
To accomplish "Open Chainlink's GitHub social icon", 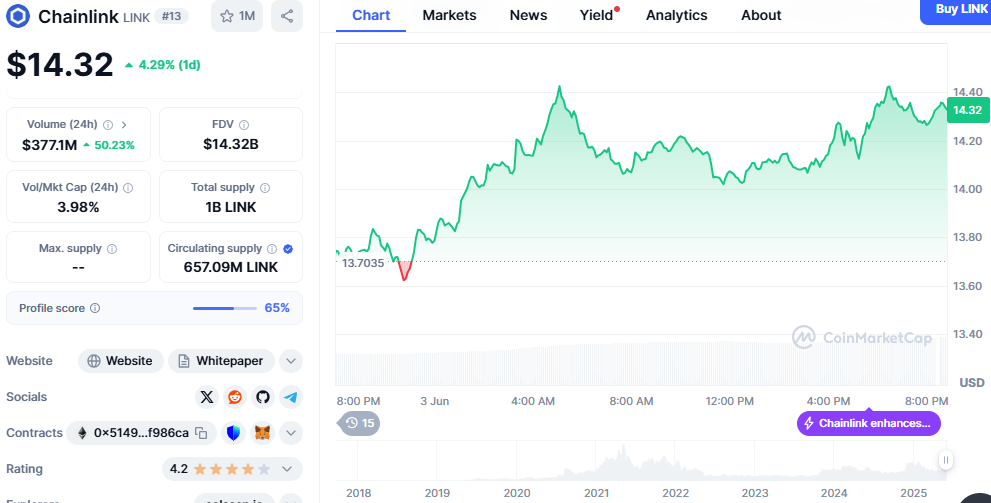I will point(263,397).
